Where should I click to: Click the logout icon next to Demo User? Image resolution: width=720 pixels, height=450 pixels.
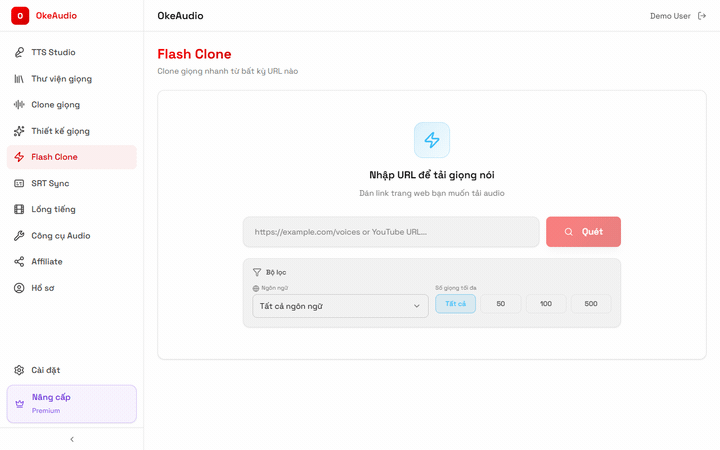coord(701,16)
